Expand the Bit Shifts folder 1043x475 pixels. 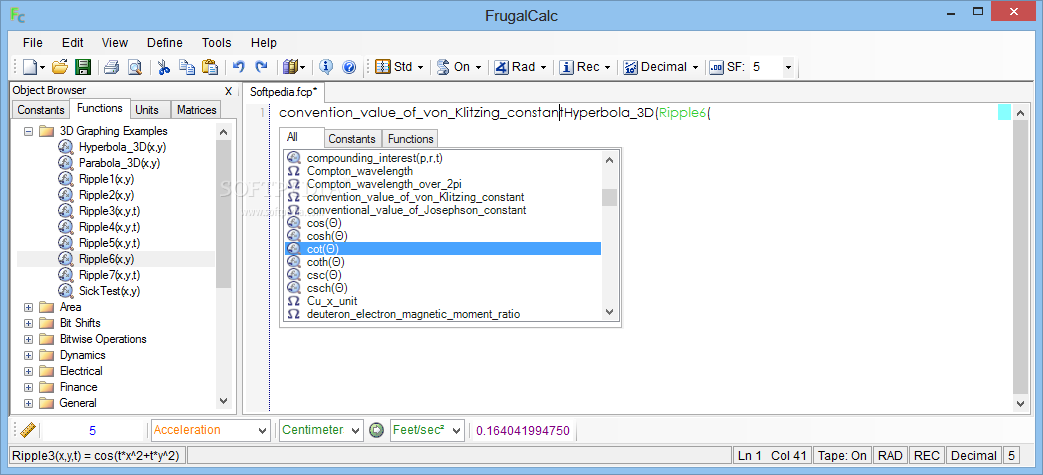pyautogui.click(x=28, y=323)
